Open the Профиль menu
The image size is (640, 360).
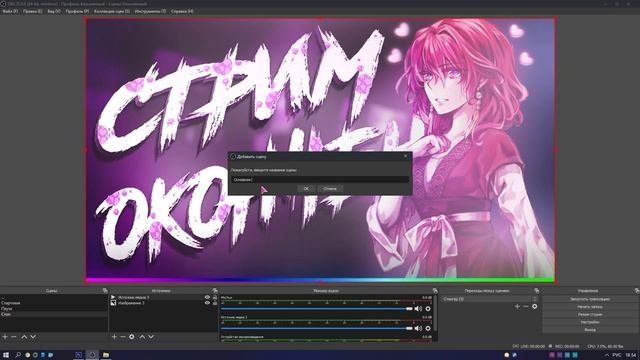pyautogui.click(x=77, y=11)
